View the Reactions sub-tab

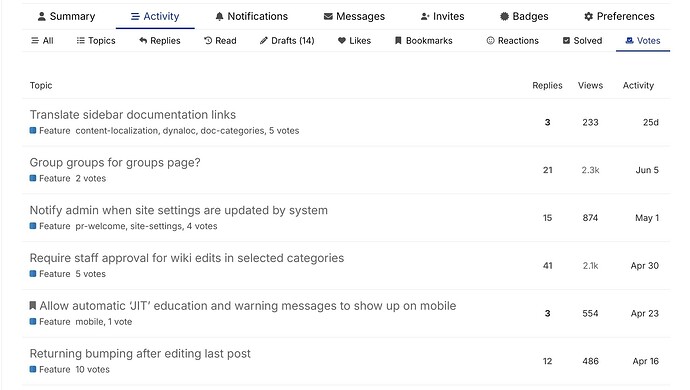(x=512, y=40)
